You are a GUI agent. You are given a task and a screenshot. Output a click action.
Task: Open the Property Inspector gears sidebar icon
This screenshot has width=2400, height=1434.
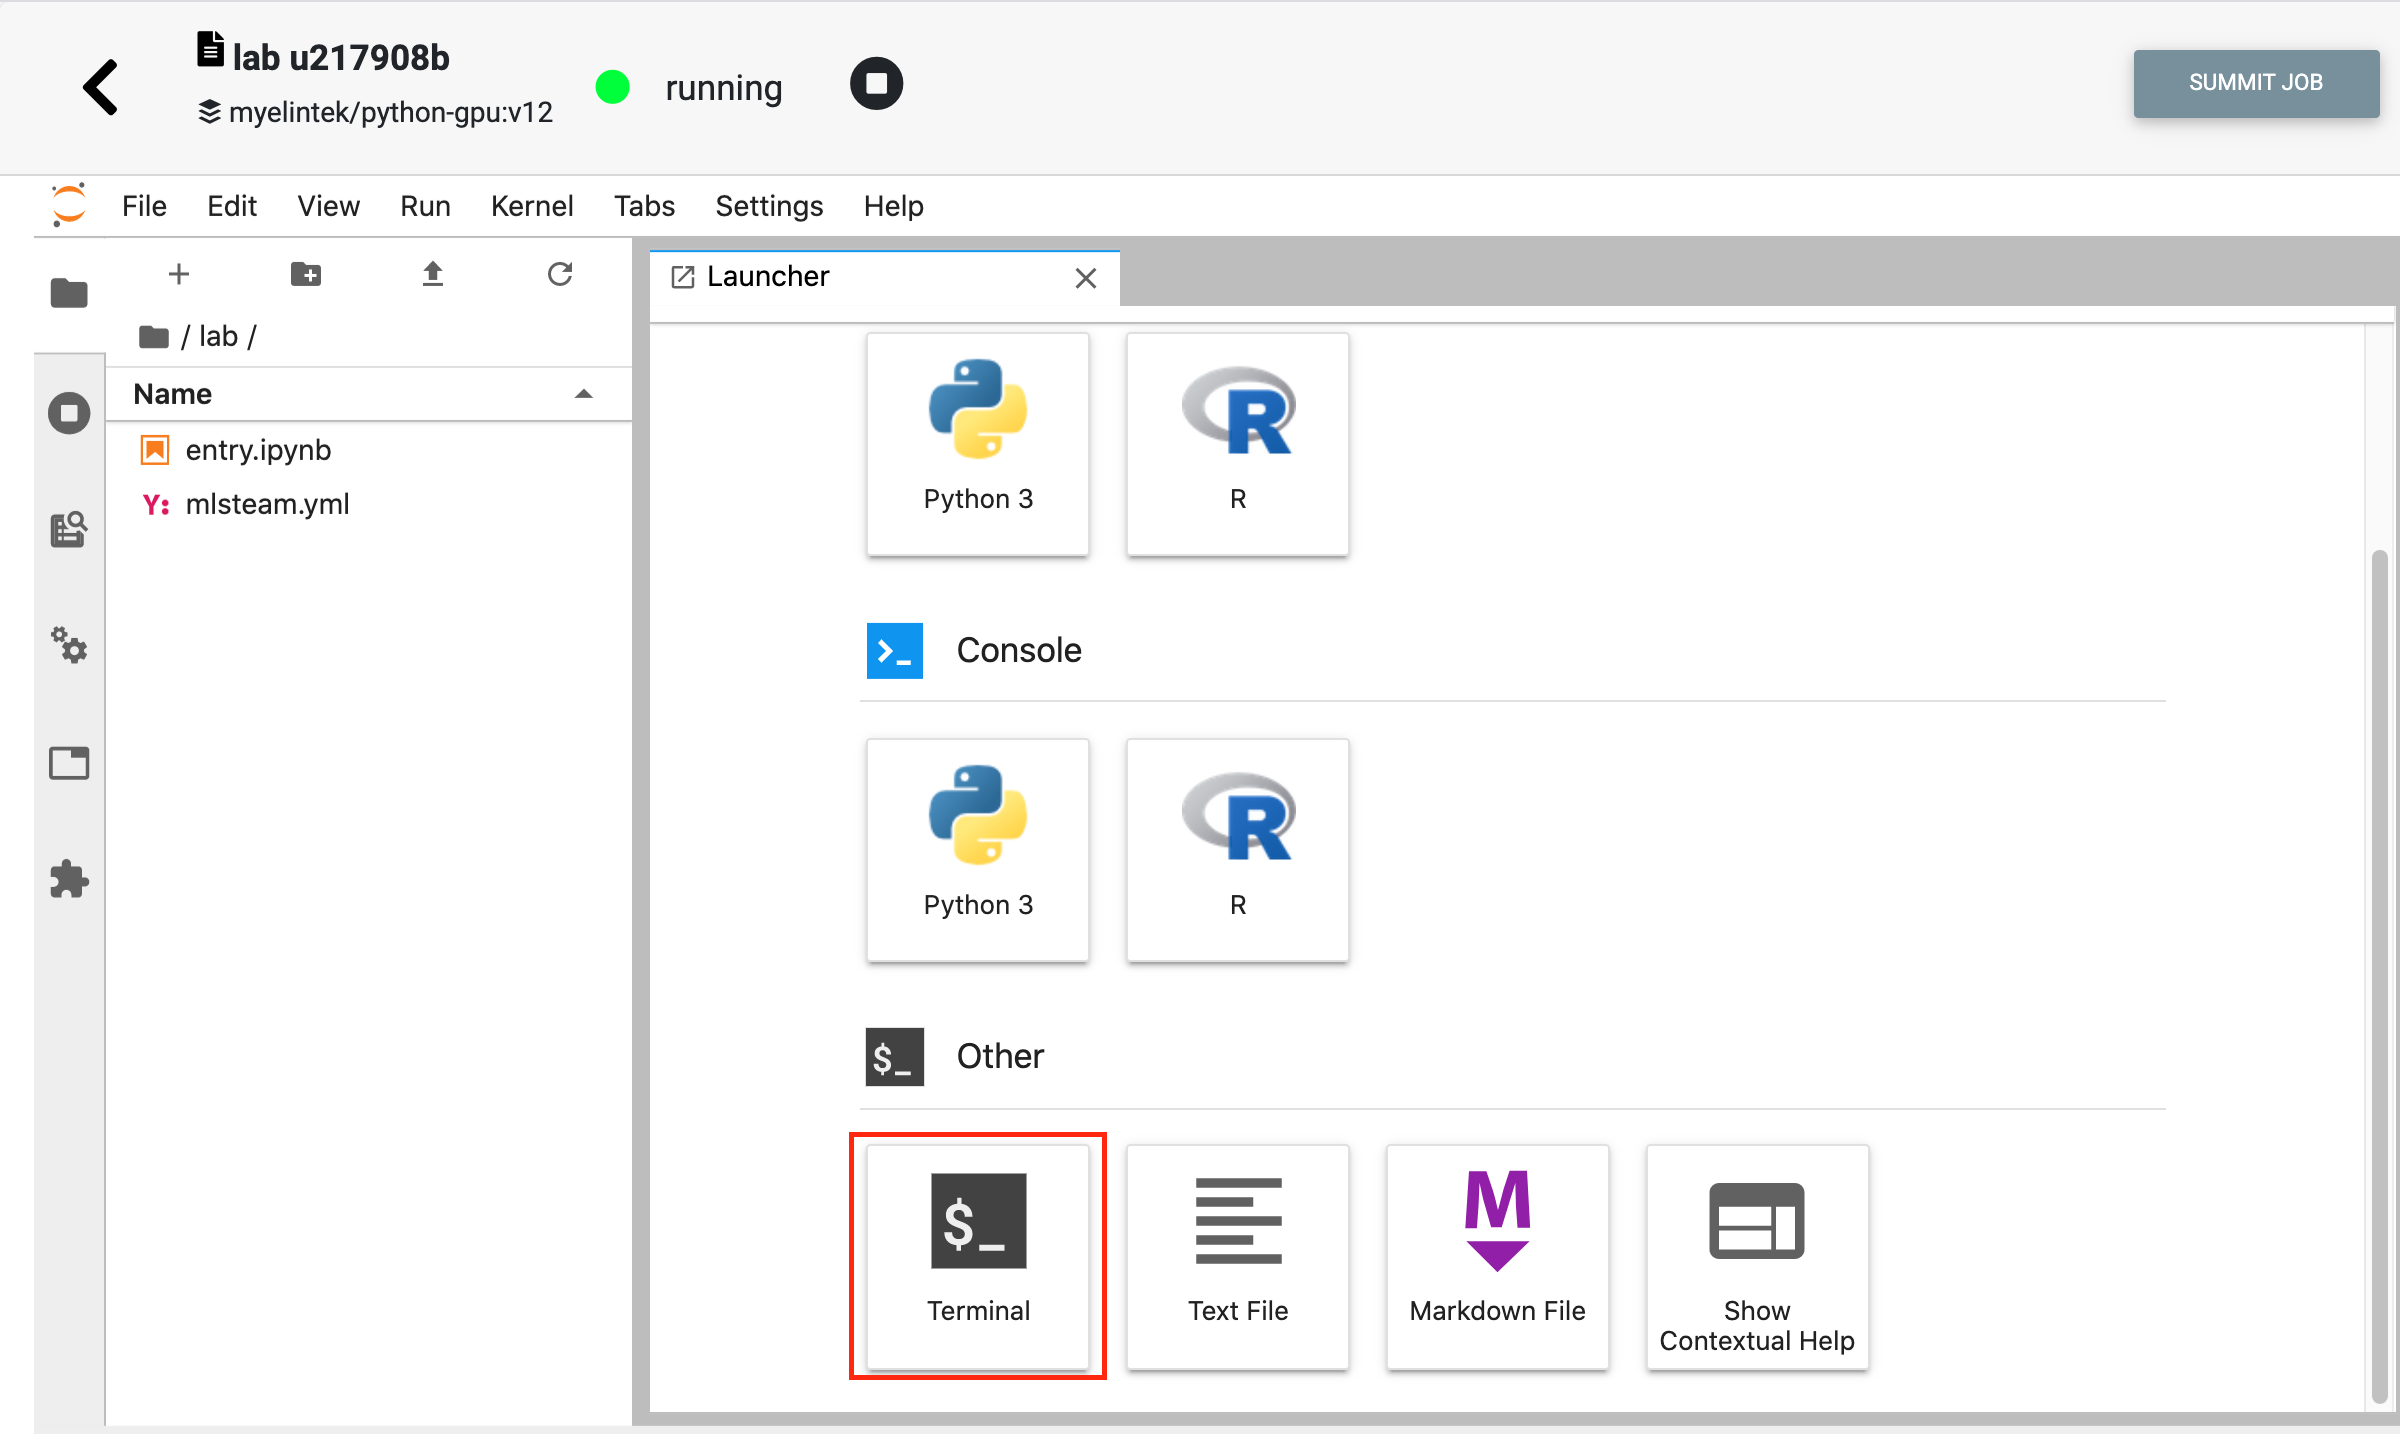69,645
